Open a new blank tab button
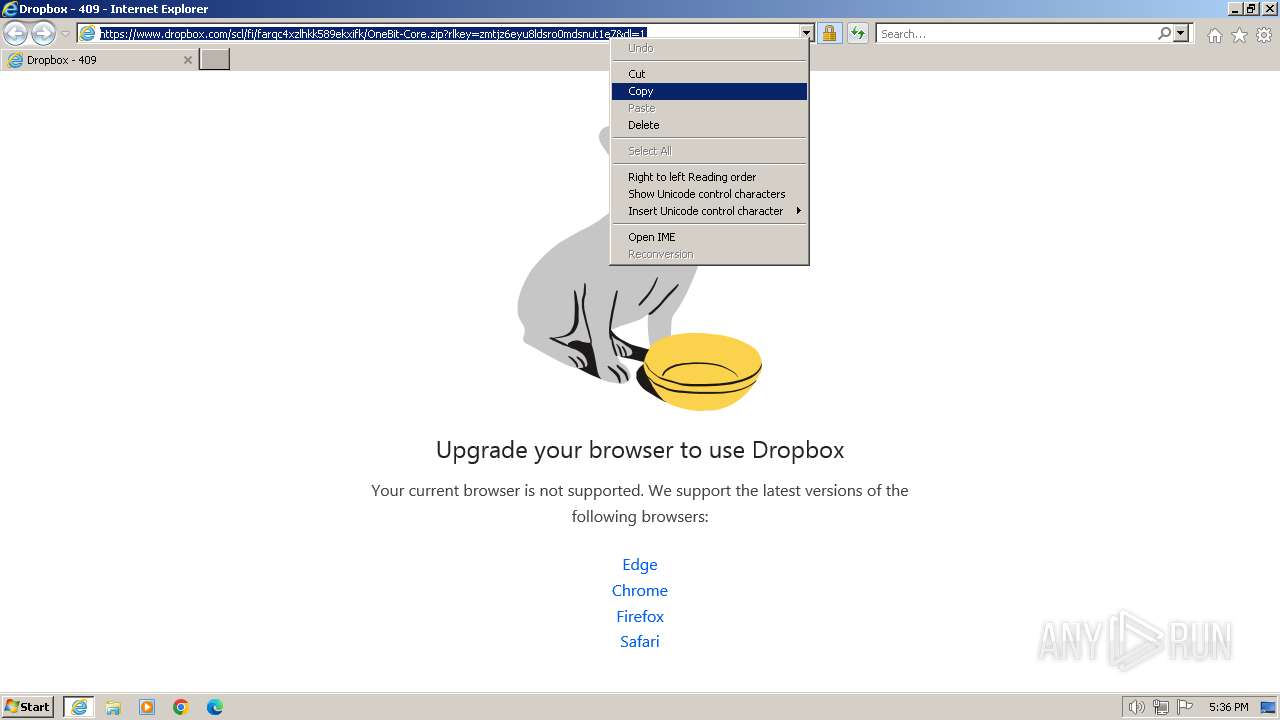Screen dimensions: 1280x720 pos(215,60)
